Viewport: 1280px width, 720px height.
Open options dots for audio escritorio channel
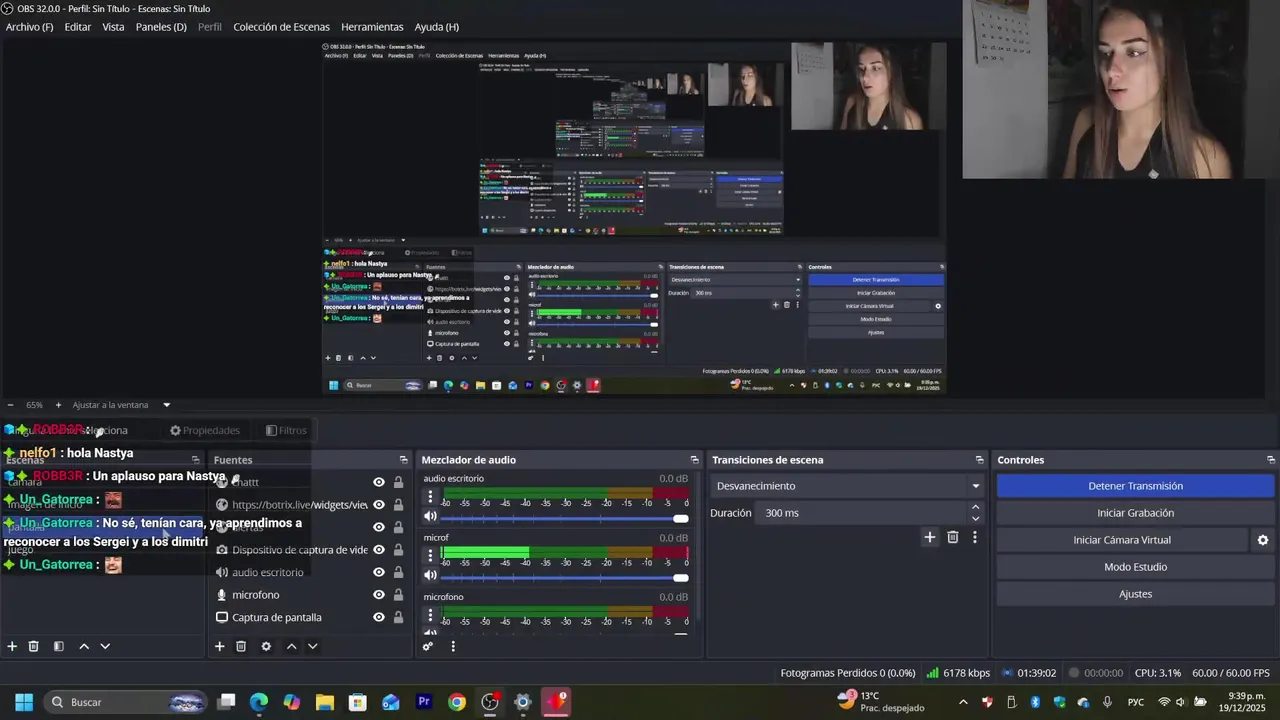(431, 497)
